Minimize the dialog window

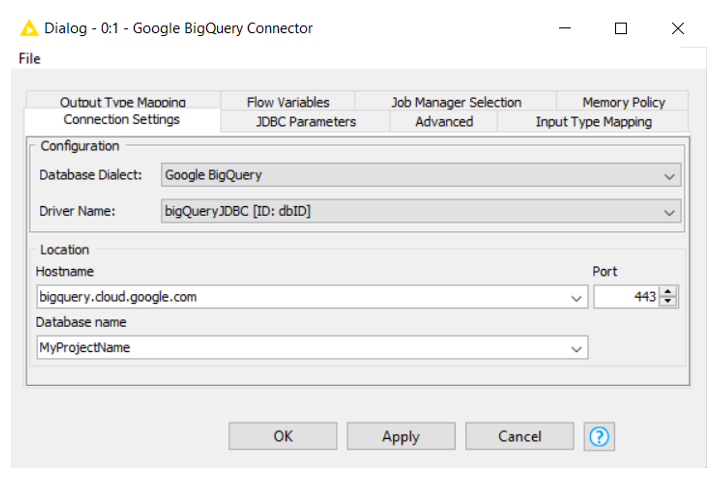coord(565,28)
